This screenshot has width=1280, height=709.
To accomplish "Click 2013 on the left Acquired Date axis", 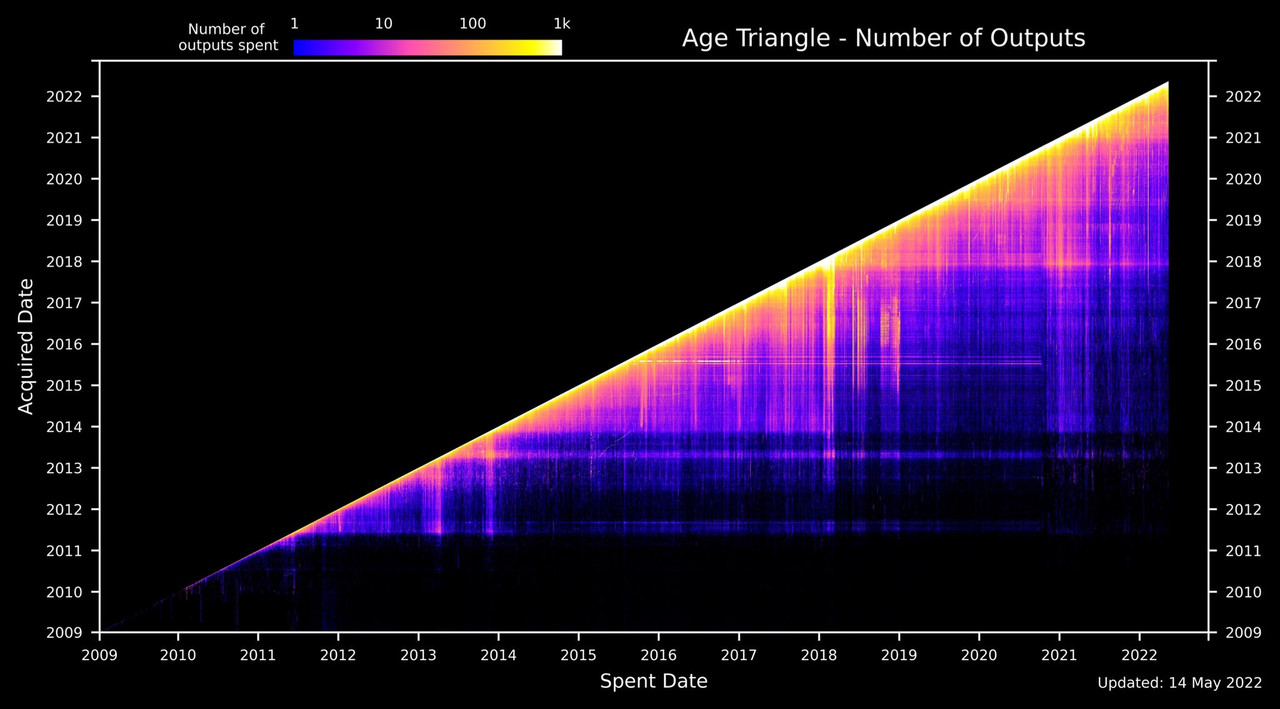I will 63,468.
